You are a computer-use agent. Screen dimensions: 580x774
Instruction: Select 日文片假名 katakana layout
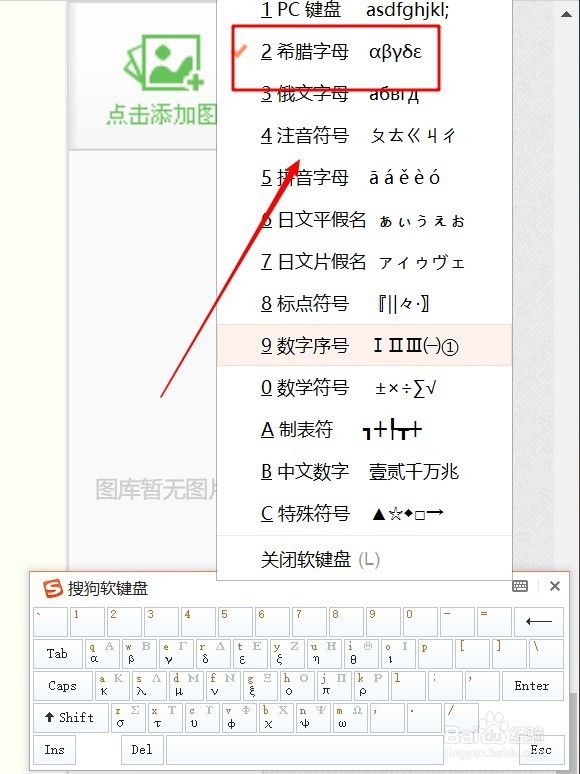[x=364, y=262]
